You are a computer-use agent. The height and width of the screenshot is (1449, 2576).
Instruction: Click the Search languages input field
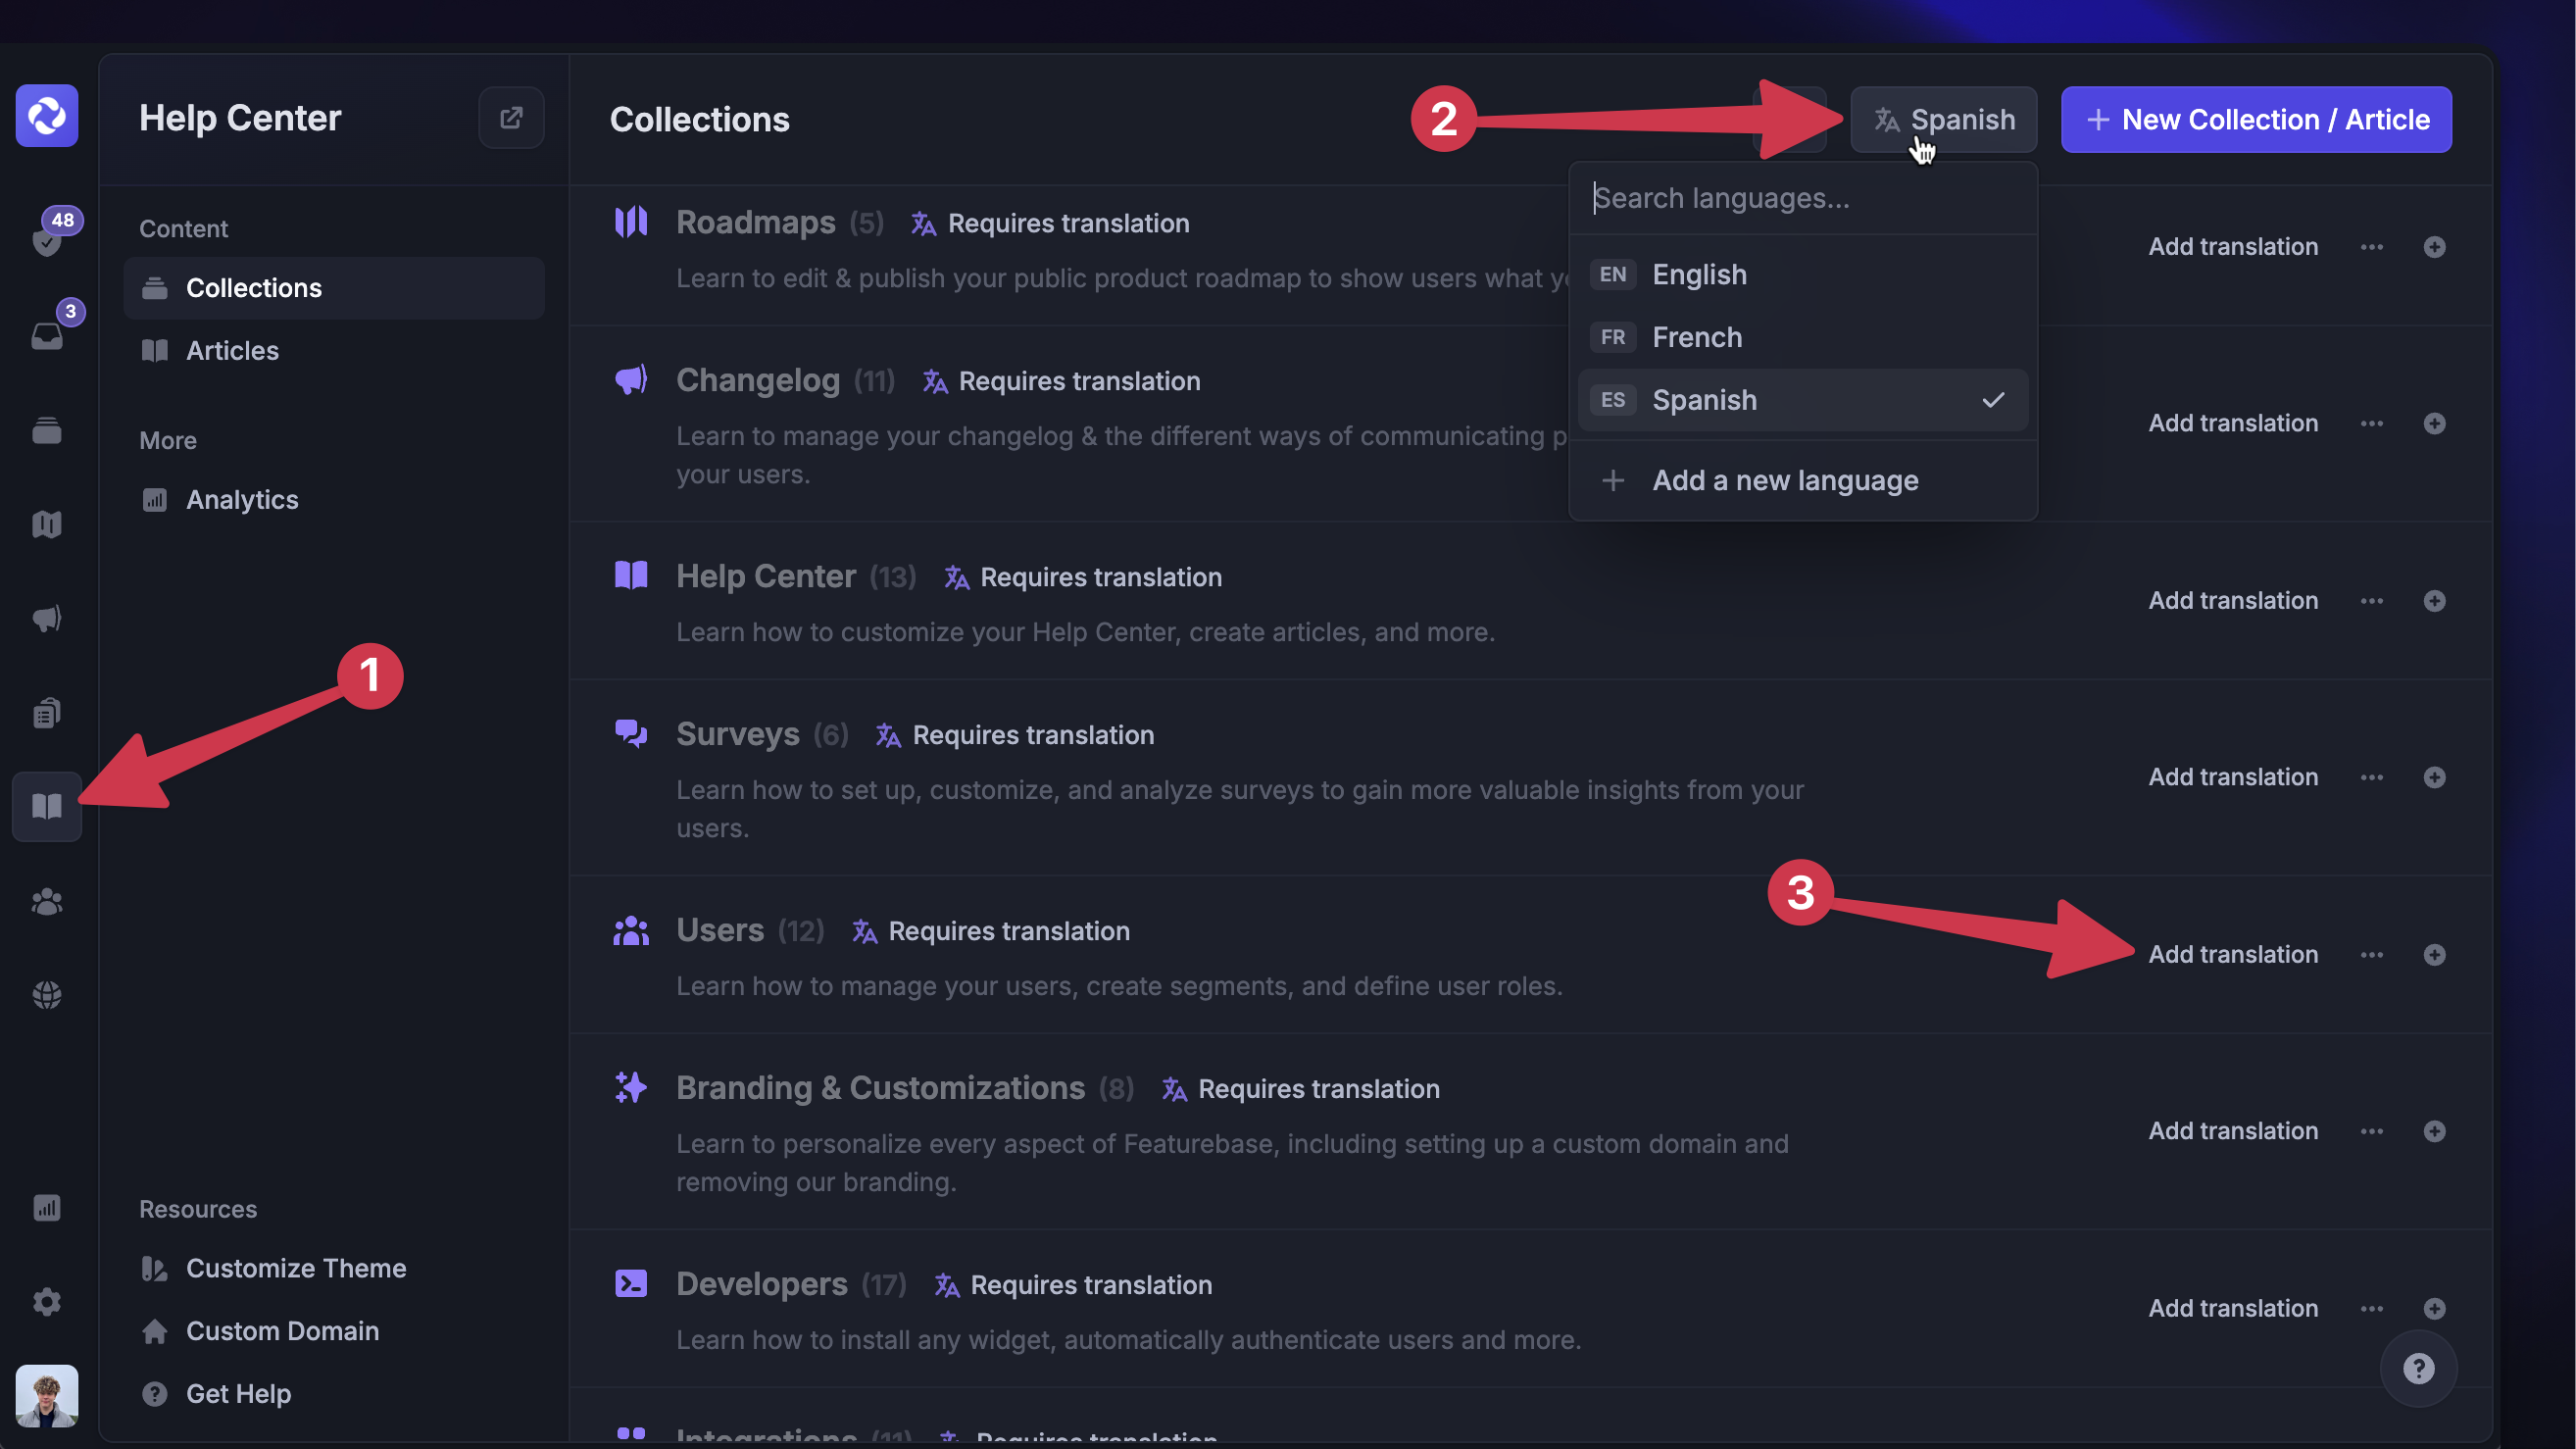click(x=1802, y=198)
